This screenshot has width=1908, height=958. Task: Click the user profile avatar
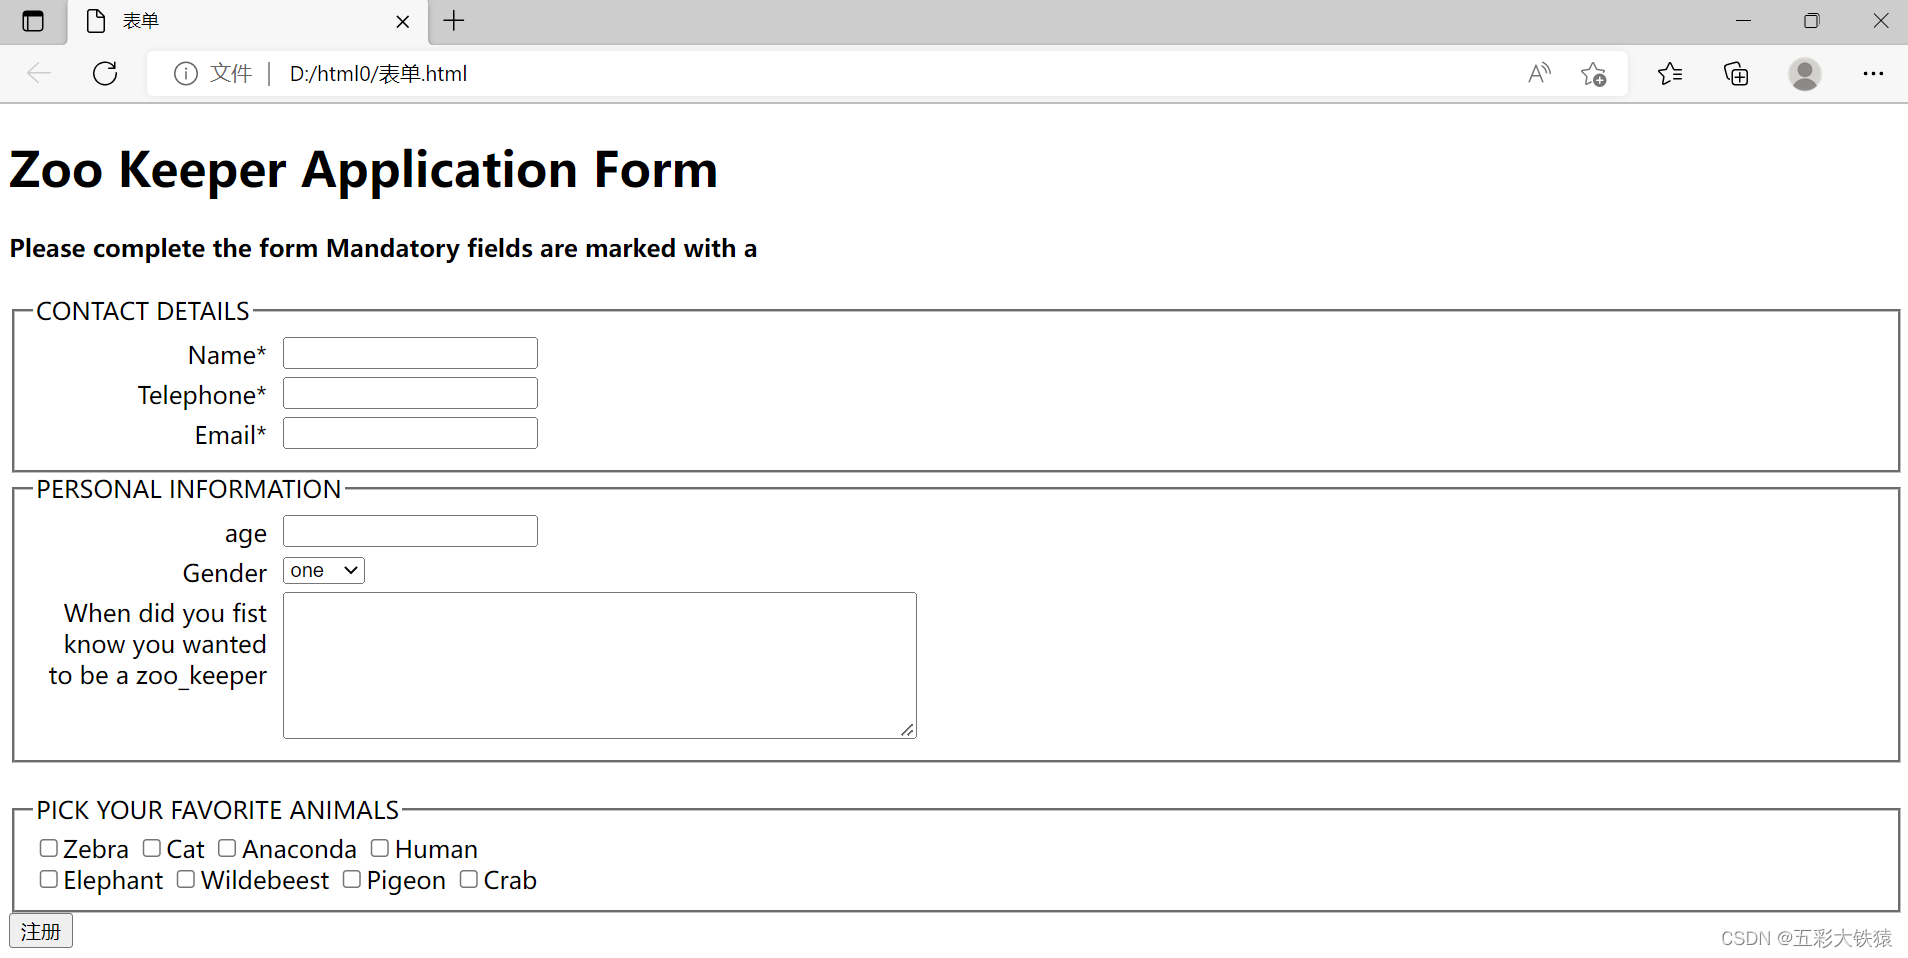1804,74
